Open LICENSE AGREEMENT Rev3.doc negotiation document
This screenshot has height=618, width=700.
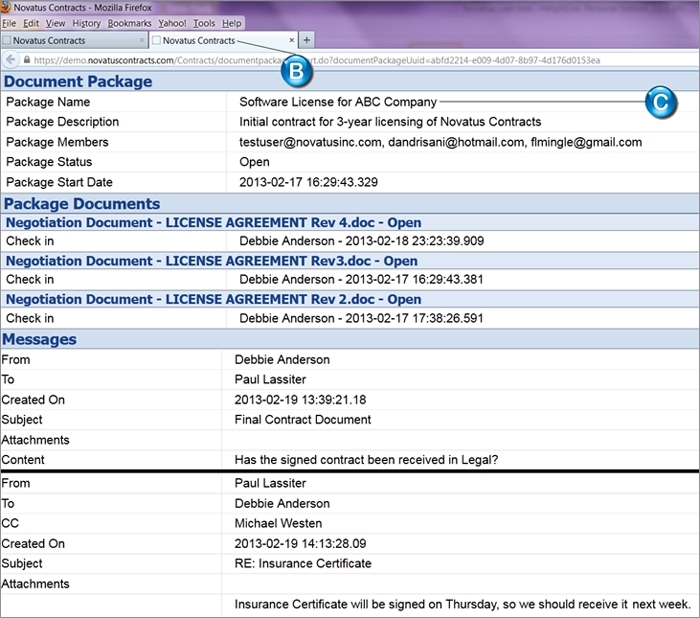click(x=212, y=261)
